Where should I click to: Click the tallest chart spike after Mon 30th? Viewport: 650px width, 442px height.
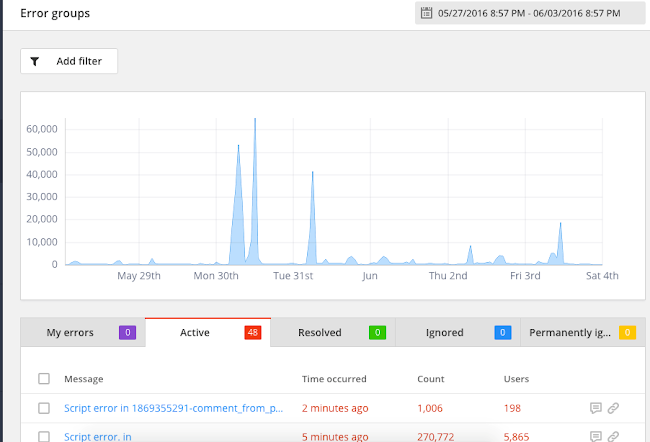(255, 191)
